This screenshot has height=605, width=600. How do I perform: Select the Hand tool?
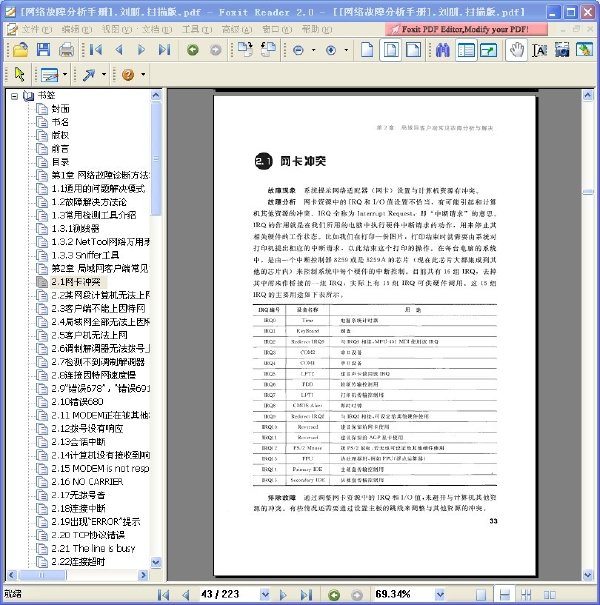click(517, 50)
